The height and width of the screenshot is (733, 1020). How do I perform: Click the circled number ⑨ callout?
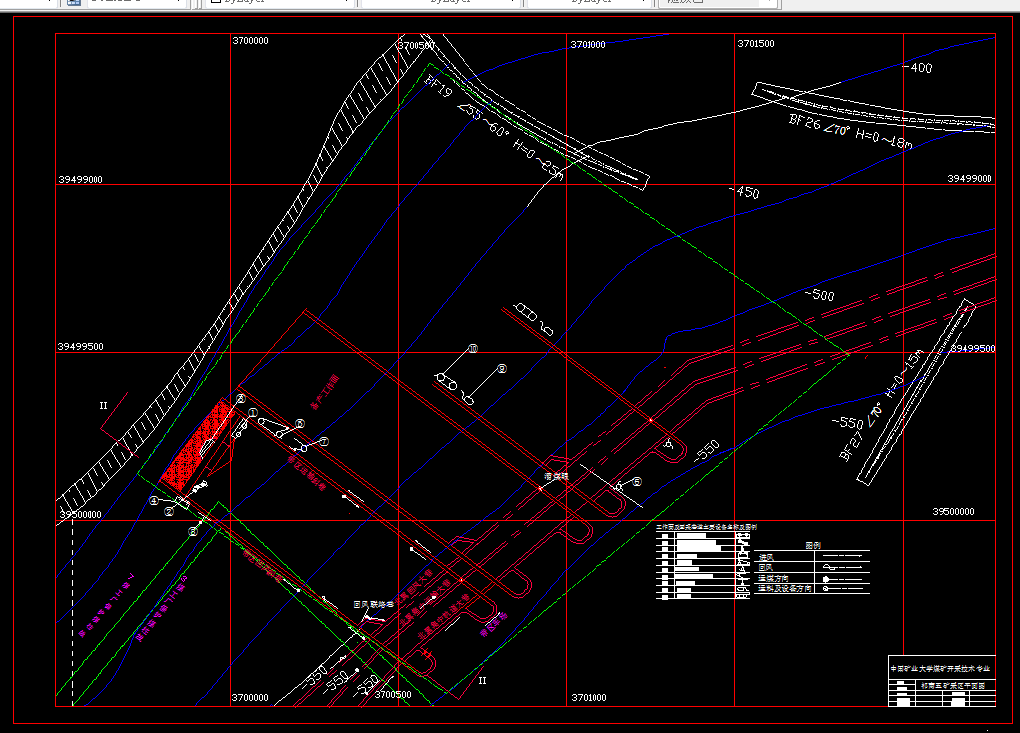pyautogui.click(x=502, y=368)
